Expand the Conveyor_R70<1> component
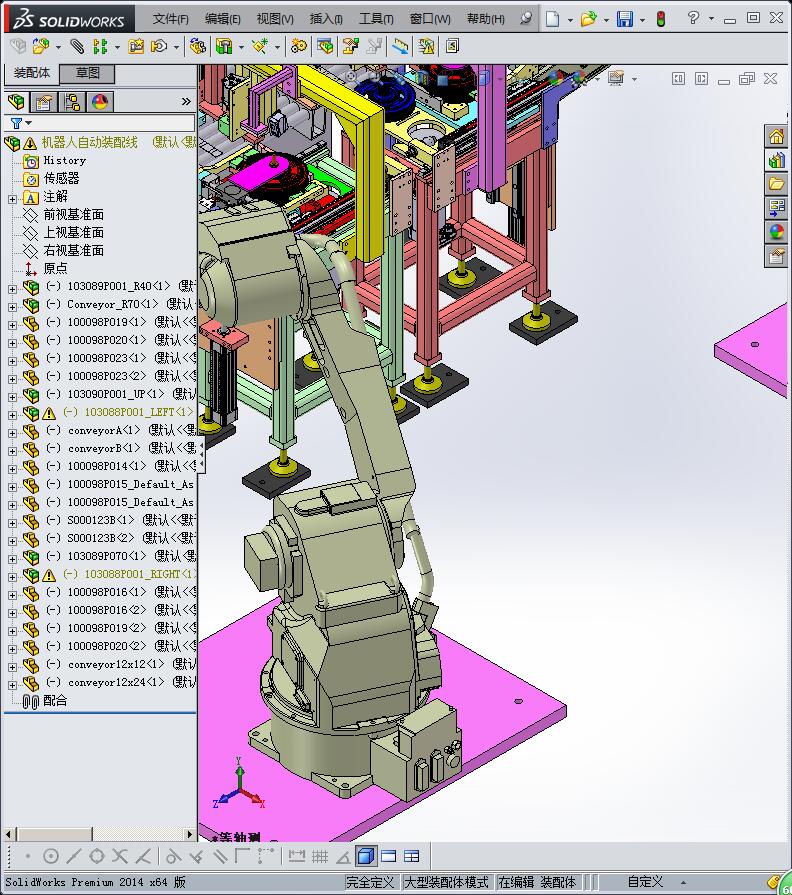Viewport: 792px width, 895px height. (13, 307)
